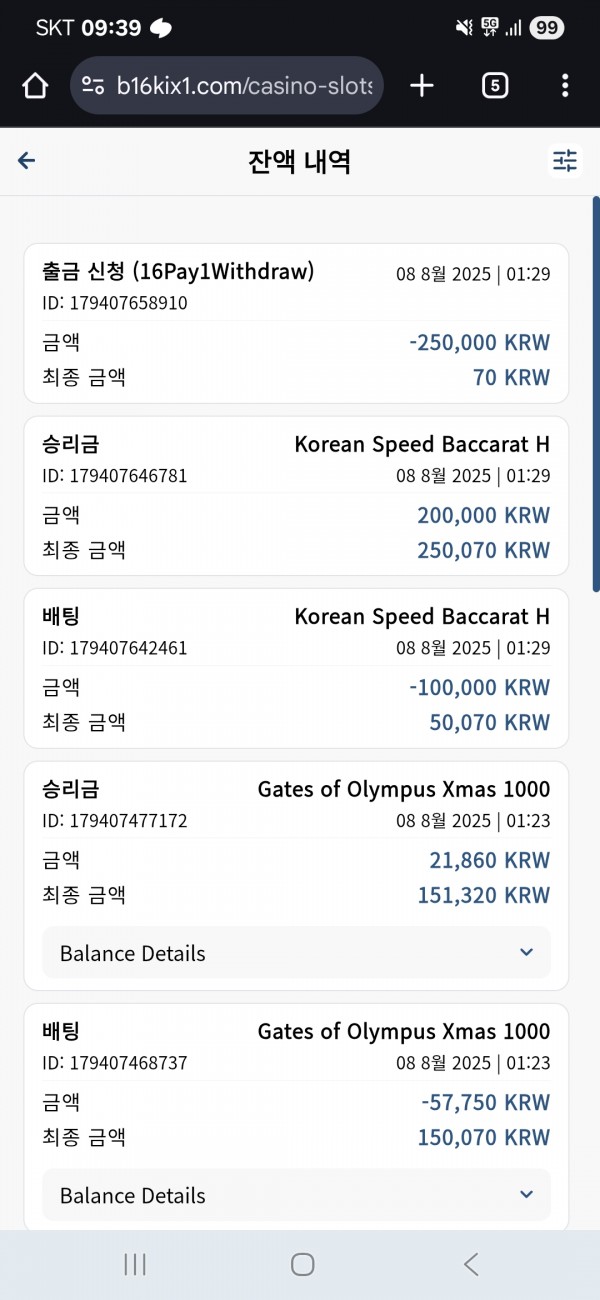Expand Balance Details under -57,750 KRW bet
This screenshot has width=600, height=1300.
(x=296, y=1195)
